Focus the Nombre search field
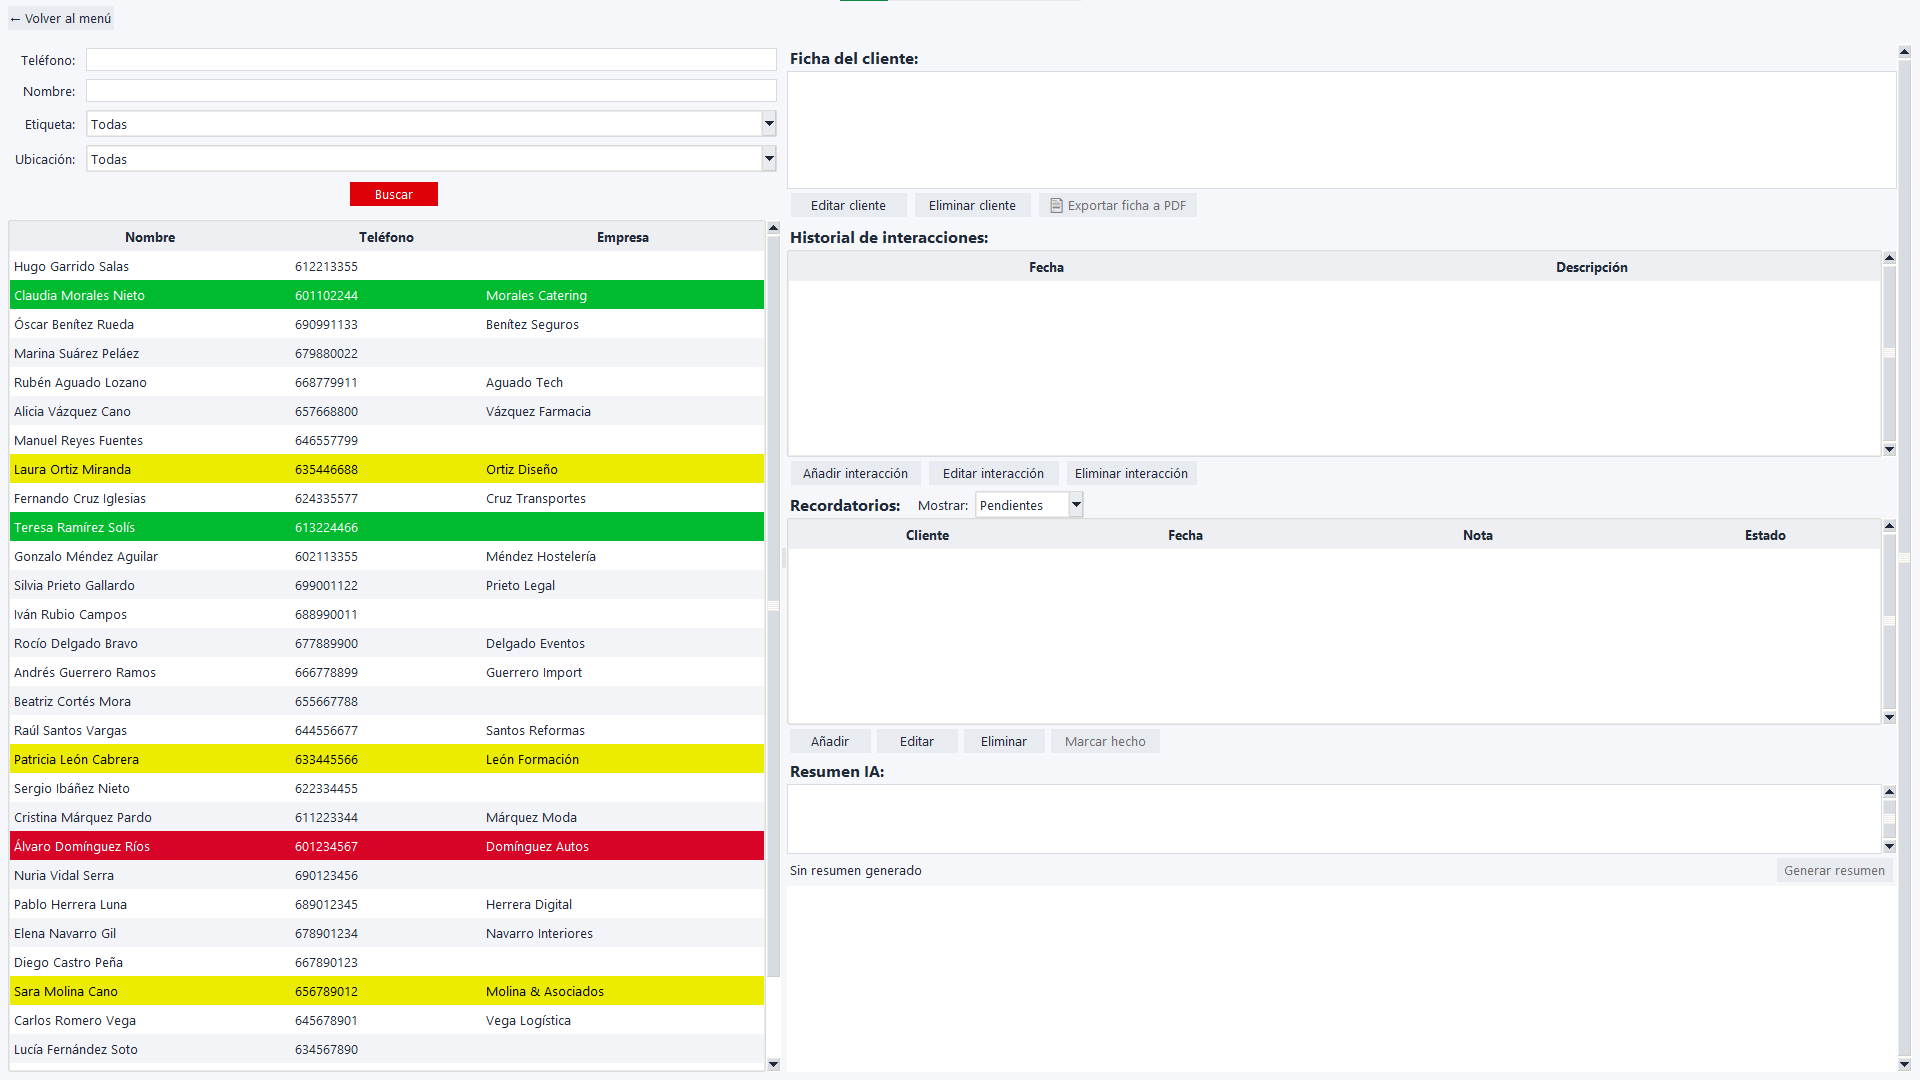The height and width of the screenshot is (1080, 1920). [431, 91]
